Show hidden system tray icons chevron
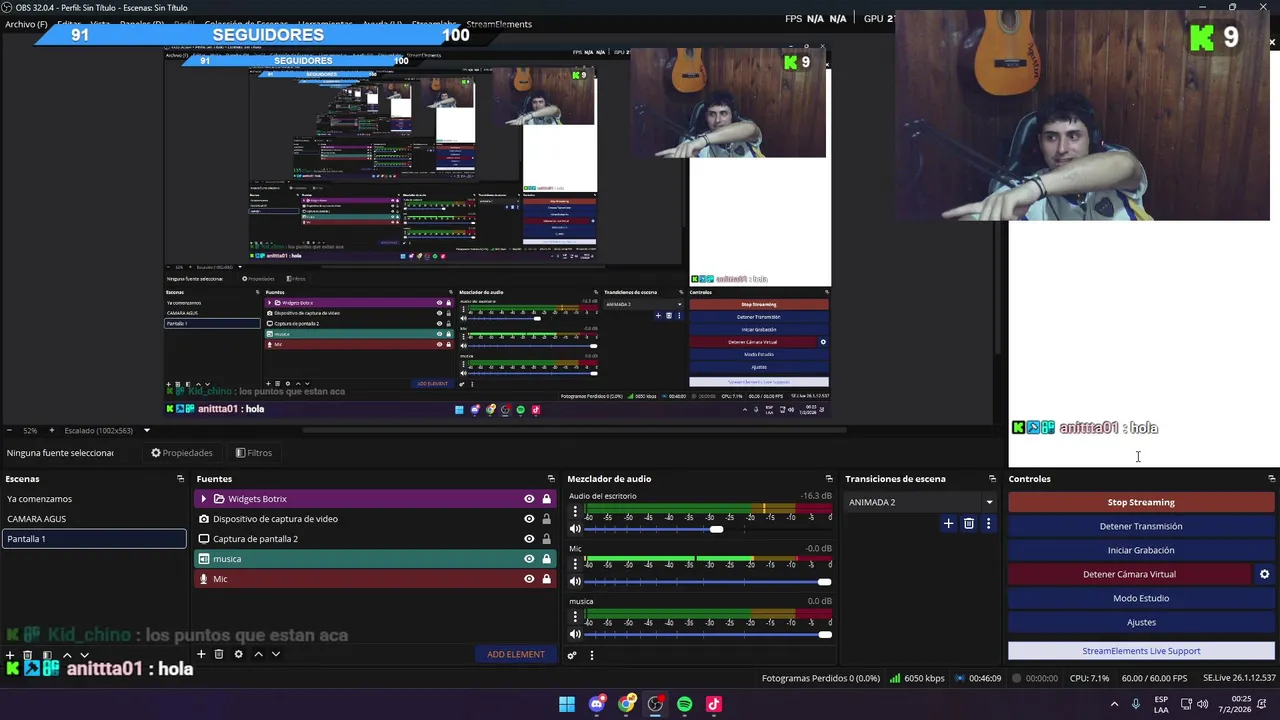Screen dimensions: 1280x720 click(1114, 704)
